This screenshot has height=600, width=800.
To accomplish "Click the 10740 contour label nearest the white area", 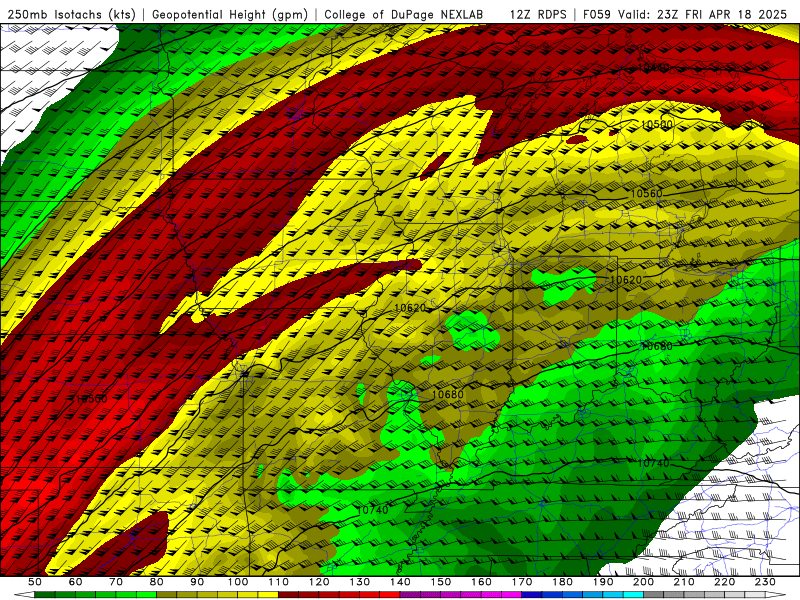I will coord(654,463).
